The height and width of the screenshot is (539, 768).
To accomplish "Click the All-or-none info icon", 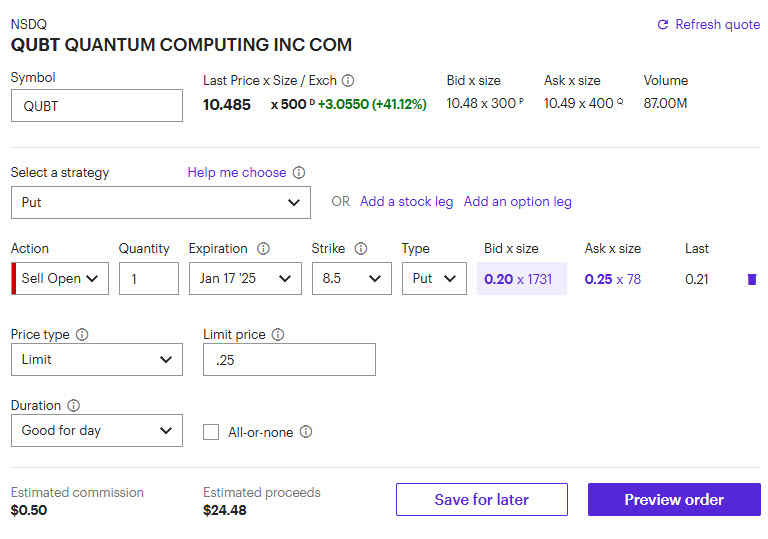I will (x=306, y=432).
